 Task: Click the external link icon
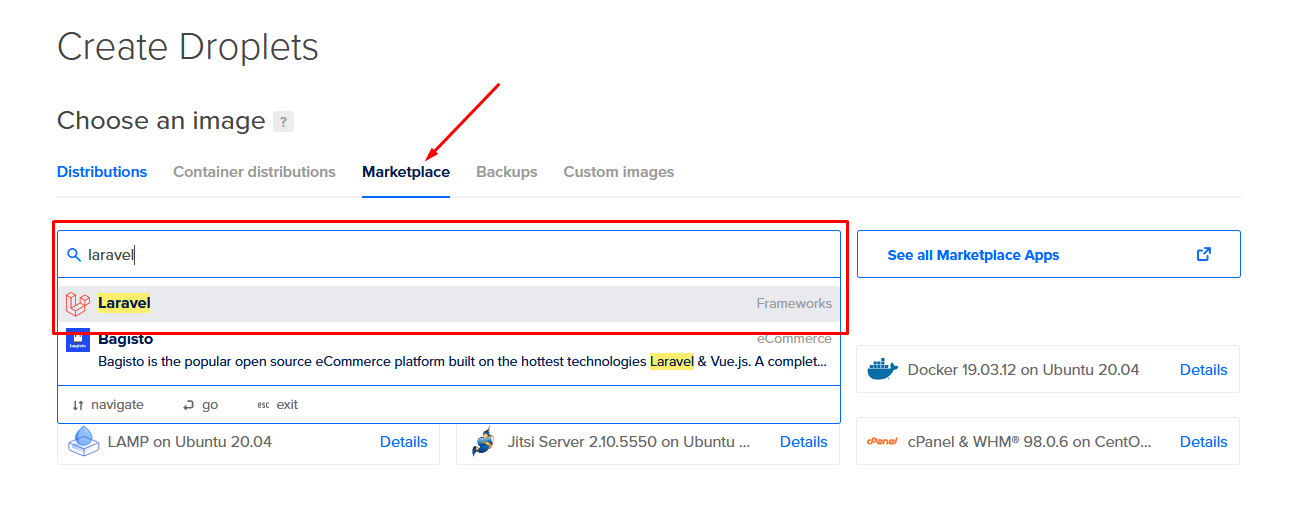click(x=1204, y=254)
